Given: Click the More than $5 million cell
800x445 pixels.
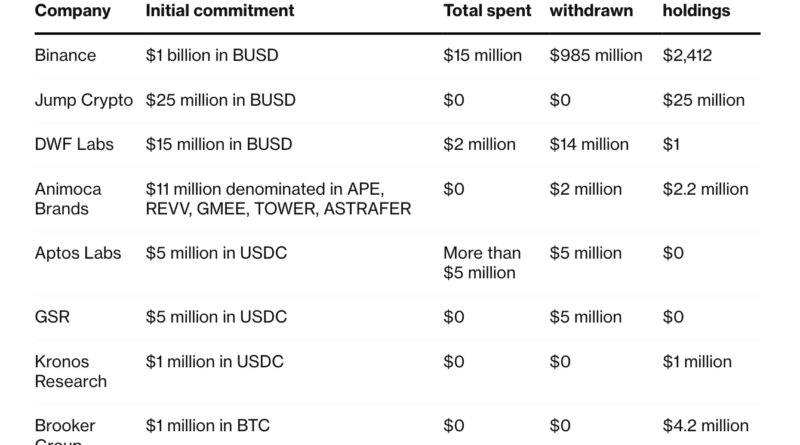Looking at the screenshot, I should coord(481,263).
